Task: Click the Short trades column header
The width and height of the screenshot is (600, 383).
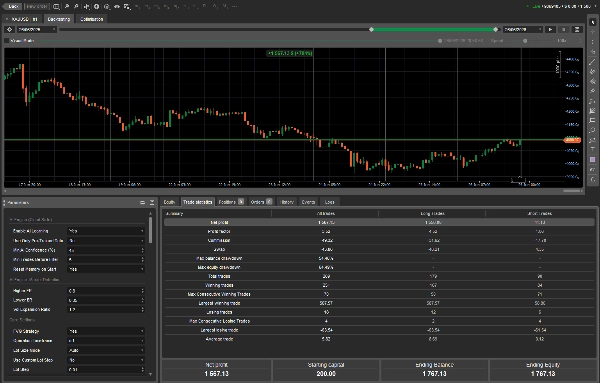Action: (540, 214)
